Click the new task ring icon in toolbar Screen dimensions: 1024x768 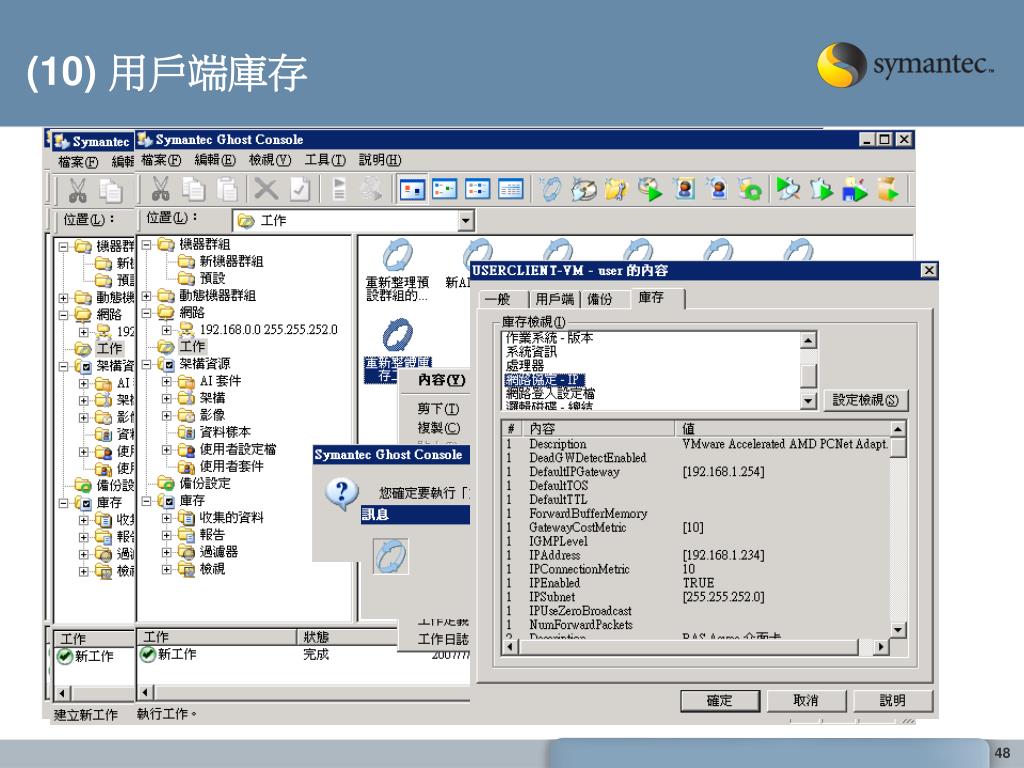[x=551, y=189]
